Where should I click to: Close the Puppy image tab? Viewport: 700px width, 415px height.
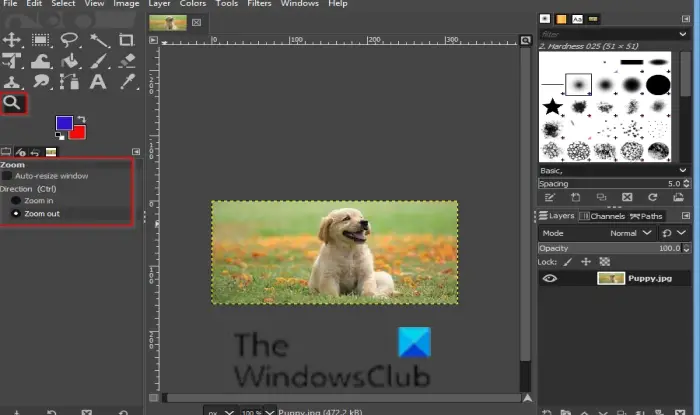[x=196, y=22]
